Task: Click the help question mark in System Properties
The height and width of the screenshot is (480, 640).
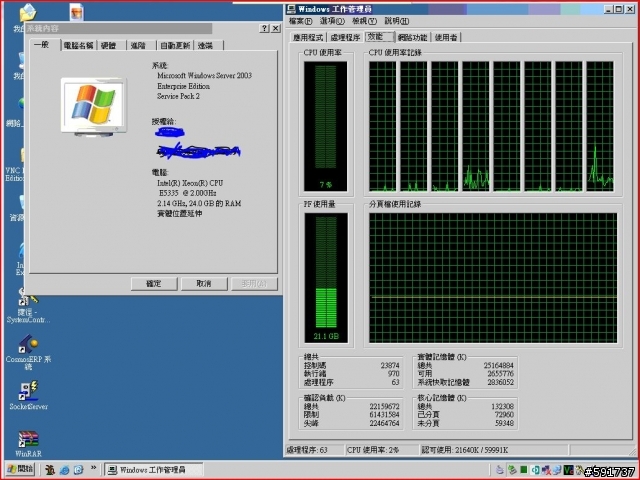Action: coord(264,28)
